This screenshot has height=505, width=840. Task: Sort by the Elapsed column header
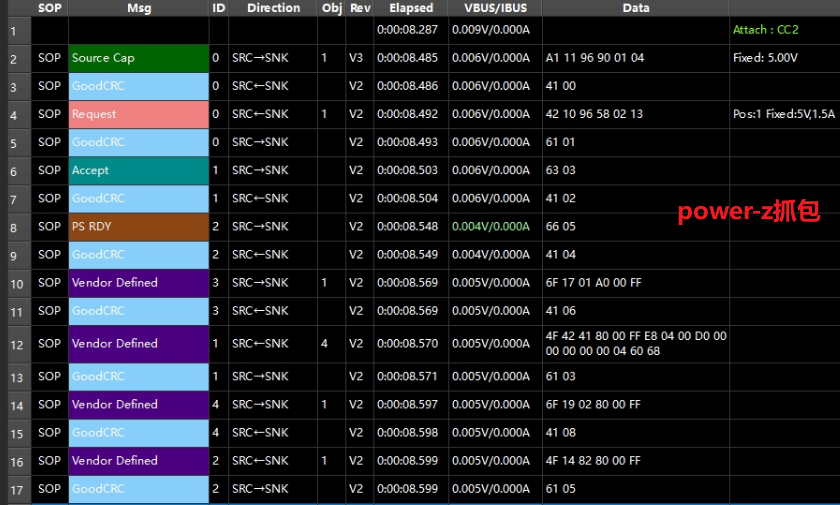[411, 8]
